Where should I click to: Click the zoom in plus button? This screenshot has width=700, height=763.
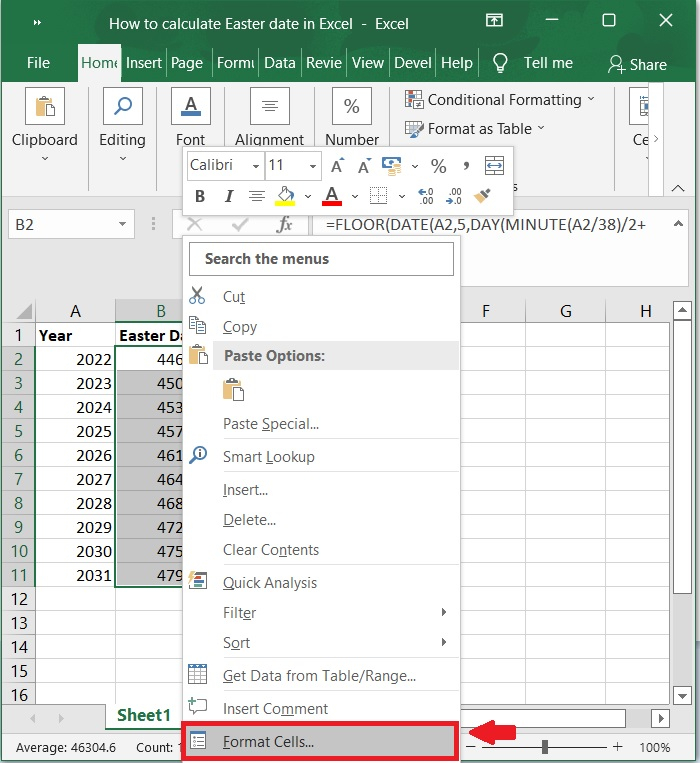tap(617, 746)
